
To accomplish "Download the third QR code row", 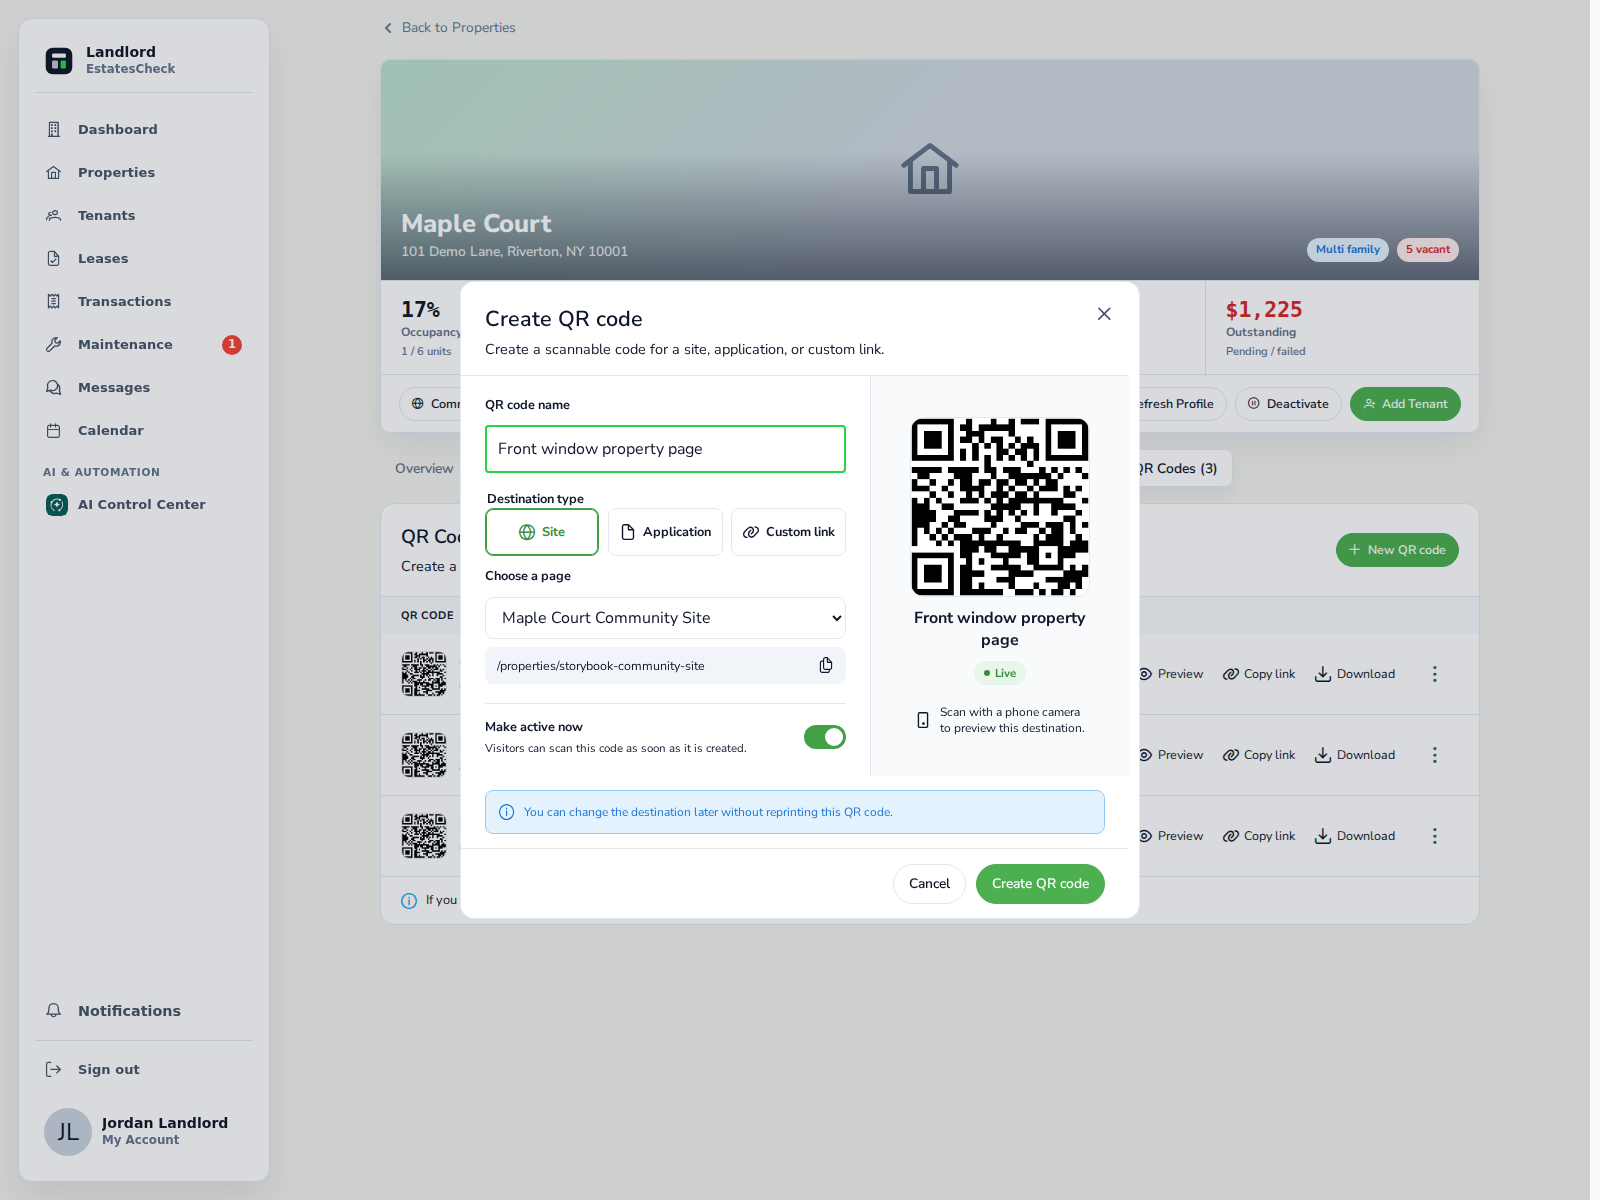I will [x=1355, y=836].
